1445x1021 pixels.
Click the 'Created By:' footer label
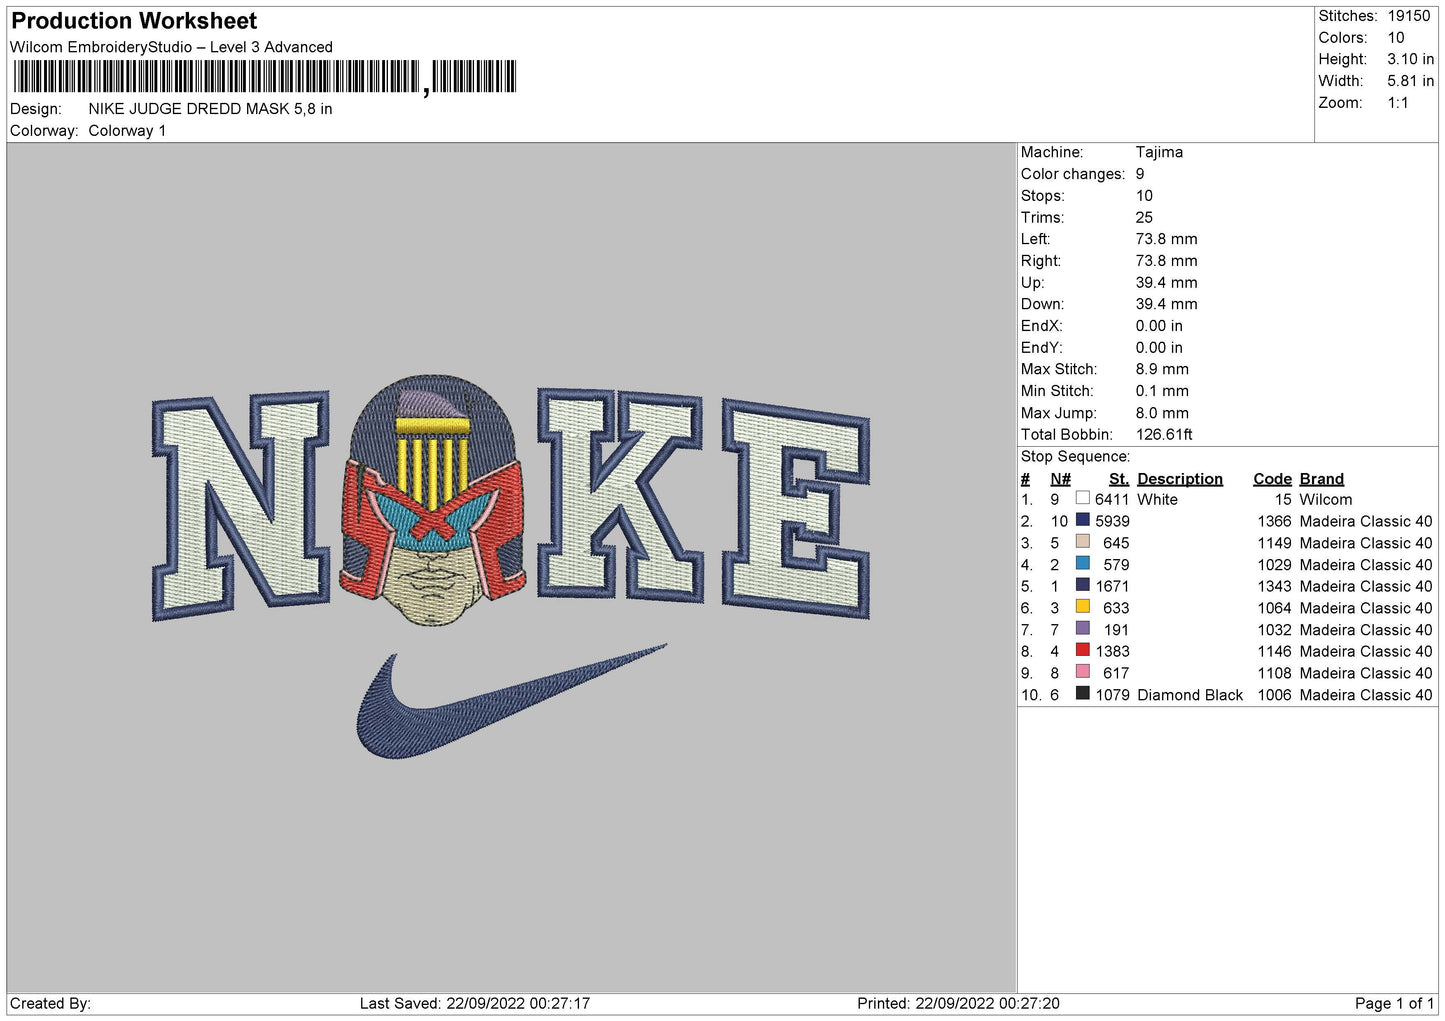point(50,1003)
